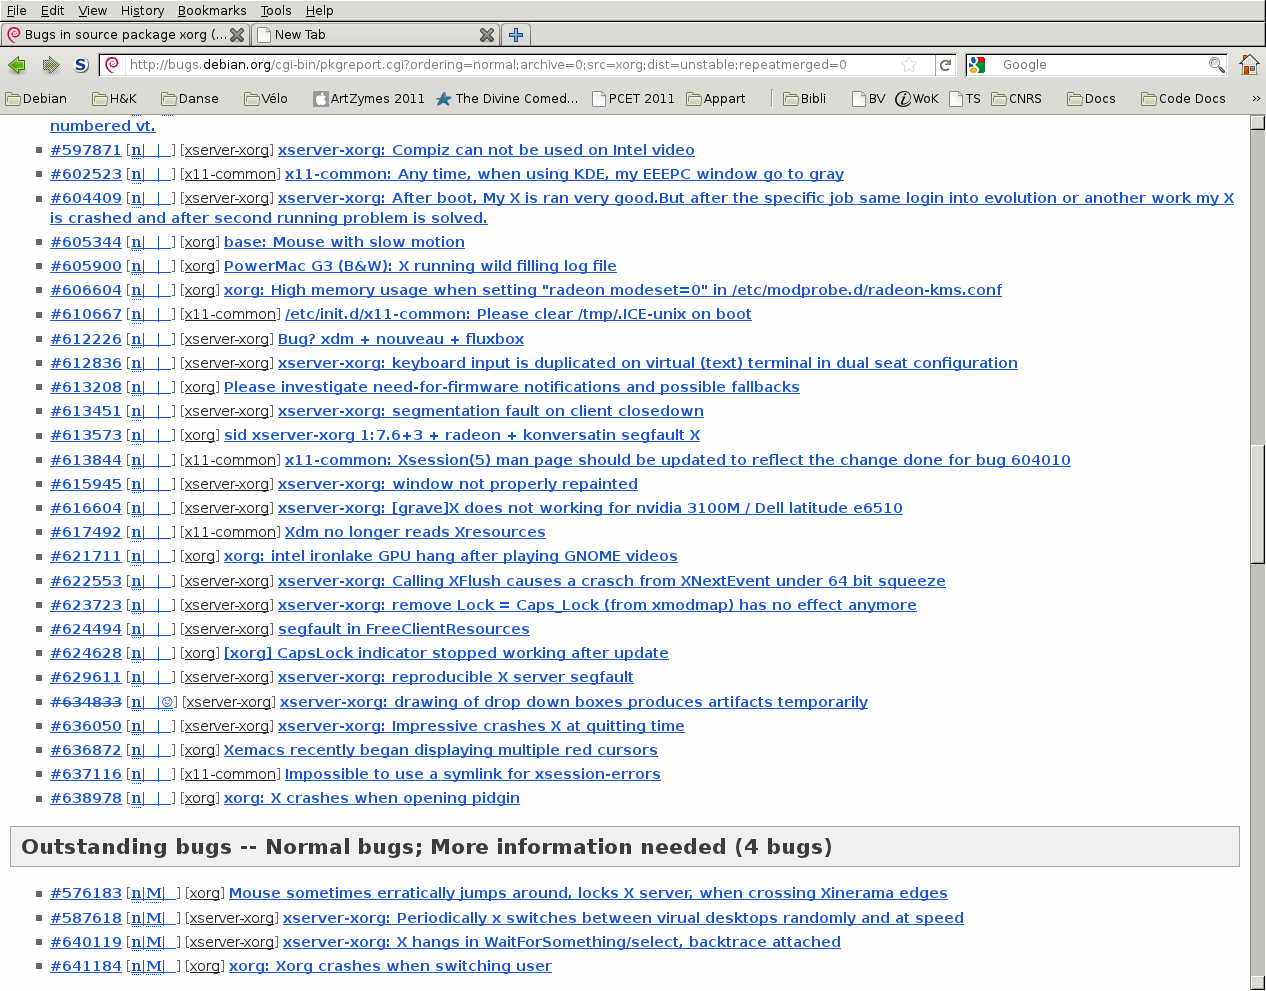Bookmark this page with the star icon
Image resolution: width=1266 pixels, height=991 pixels.
[909, 65]
